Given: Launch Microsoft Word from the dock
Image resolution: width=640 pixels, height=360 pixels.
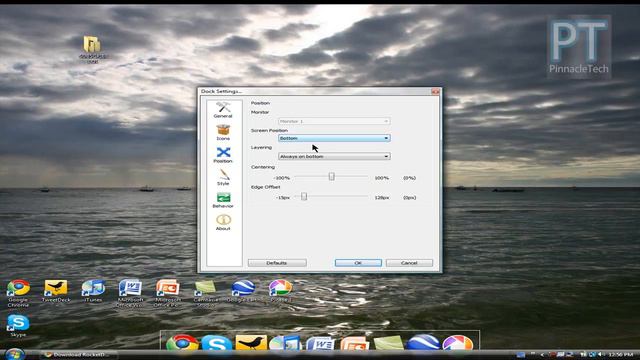Looking at the screenshot, I should coord(320,343).
